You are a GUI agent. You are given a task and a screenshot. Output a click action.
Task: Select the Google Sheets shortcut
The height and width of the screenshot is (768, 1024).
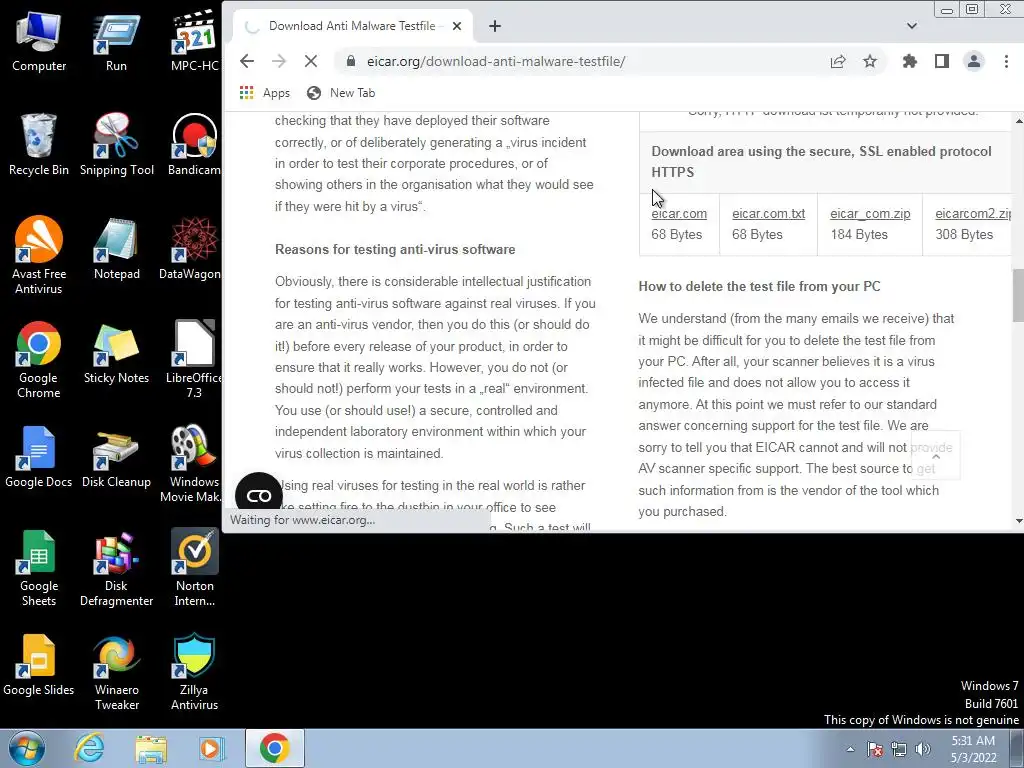(39, 568)
